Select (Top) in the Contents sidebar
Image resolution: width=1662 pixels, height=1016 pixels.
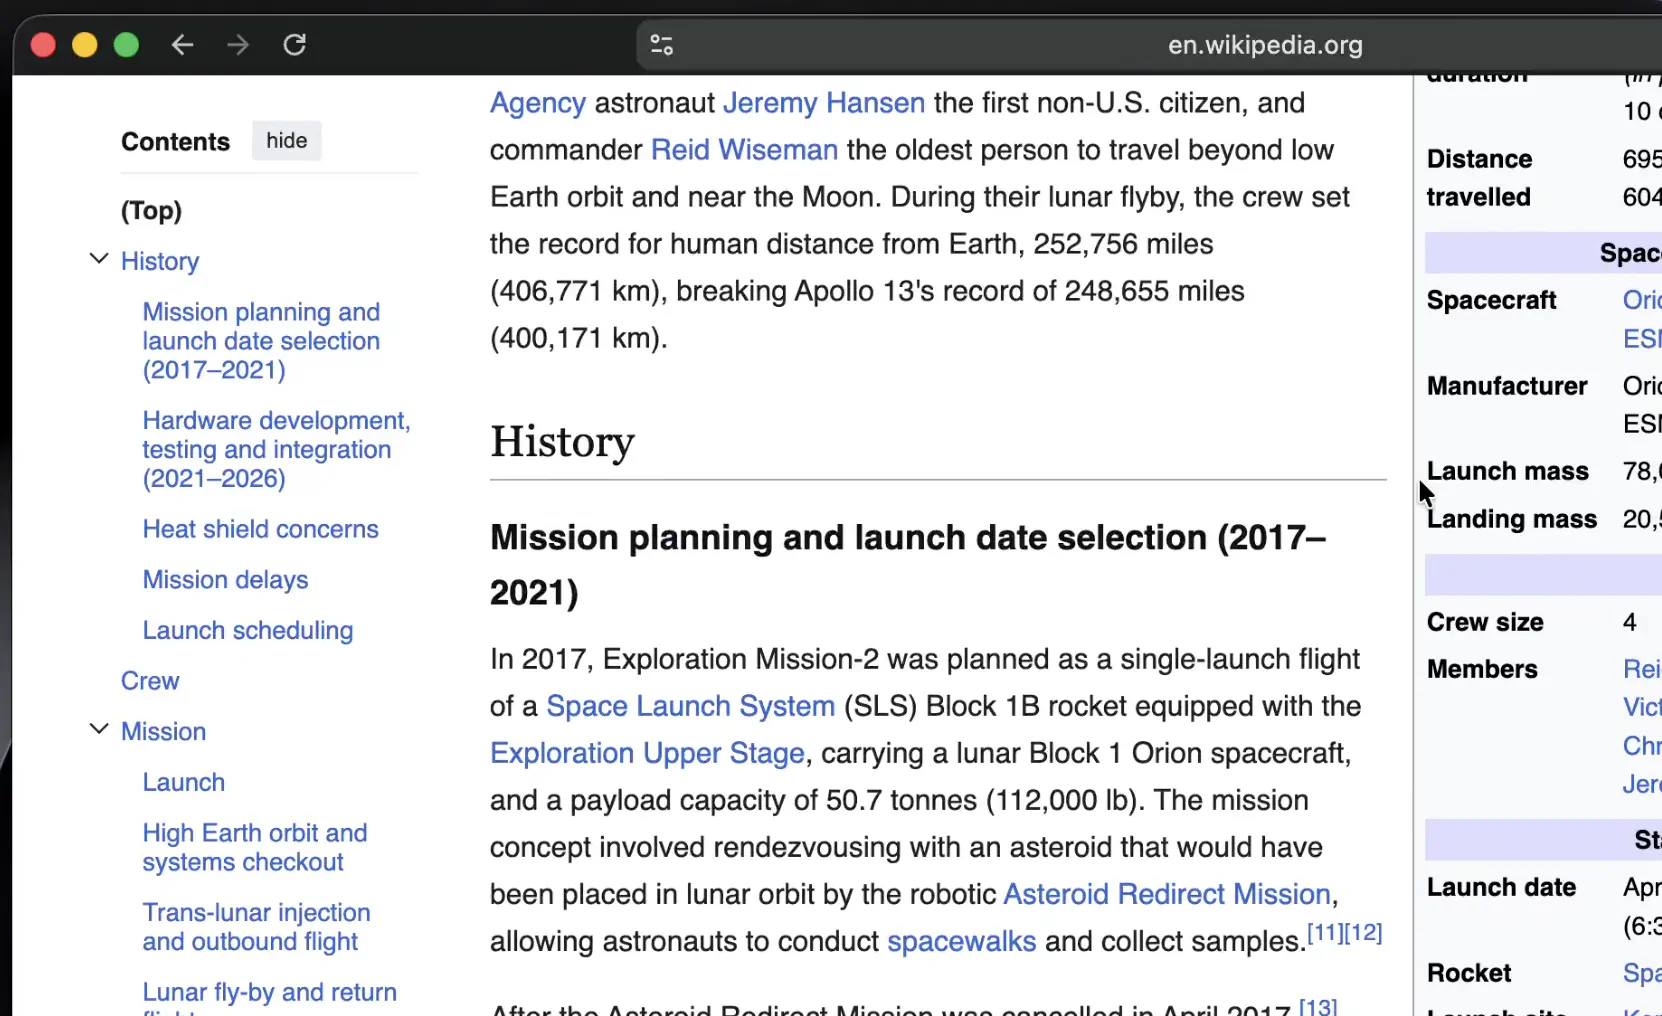[151, 211]
